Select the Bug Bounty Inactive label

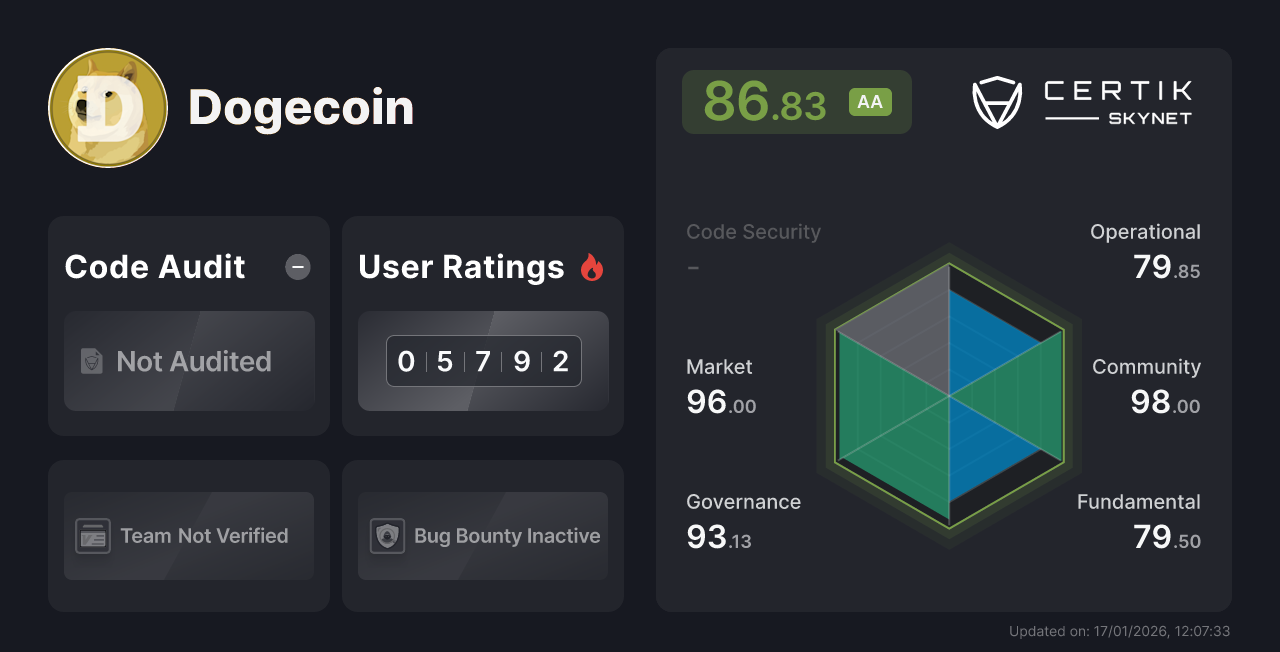click(507, 536)
